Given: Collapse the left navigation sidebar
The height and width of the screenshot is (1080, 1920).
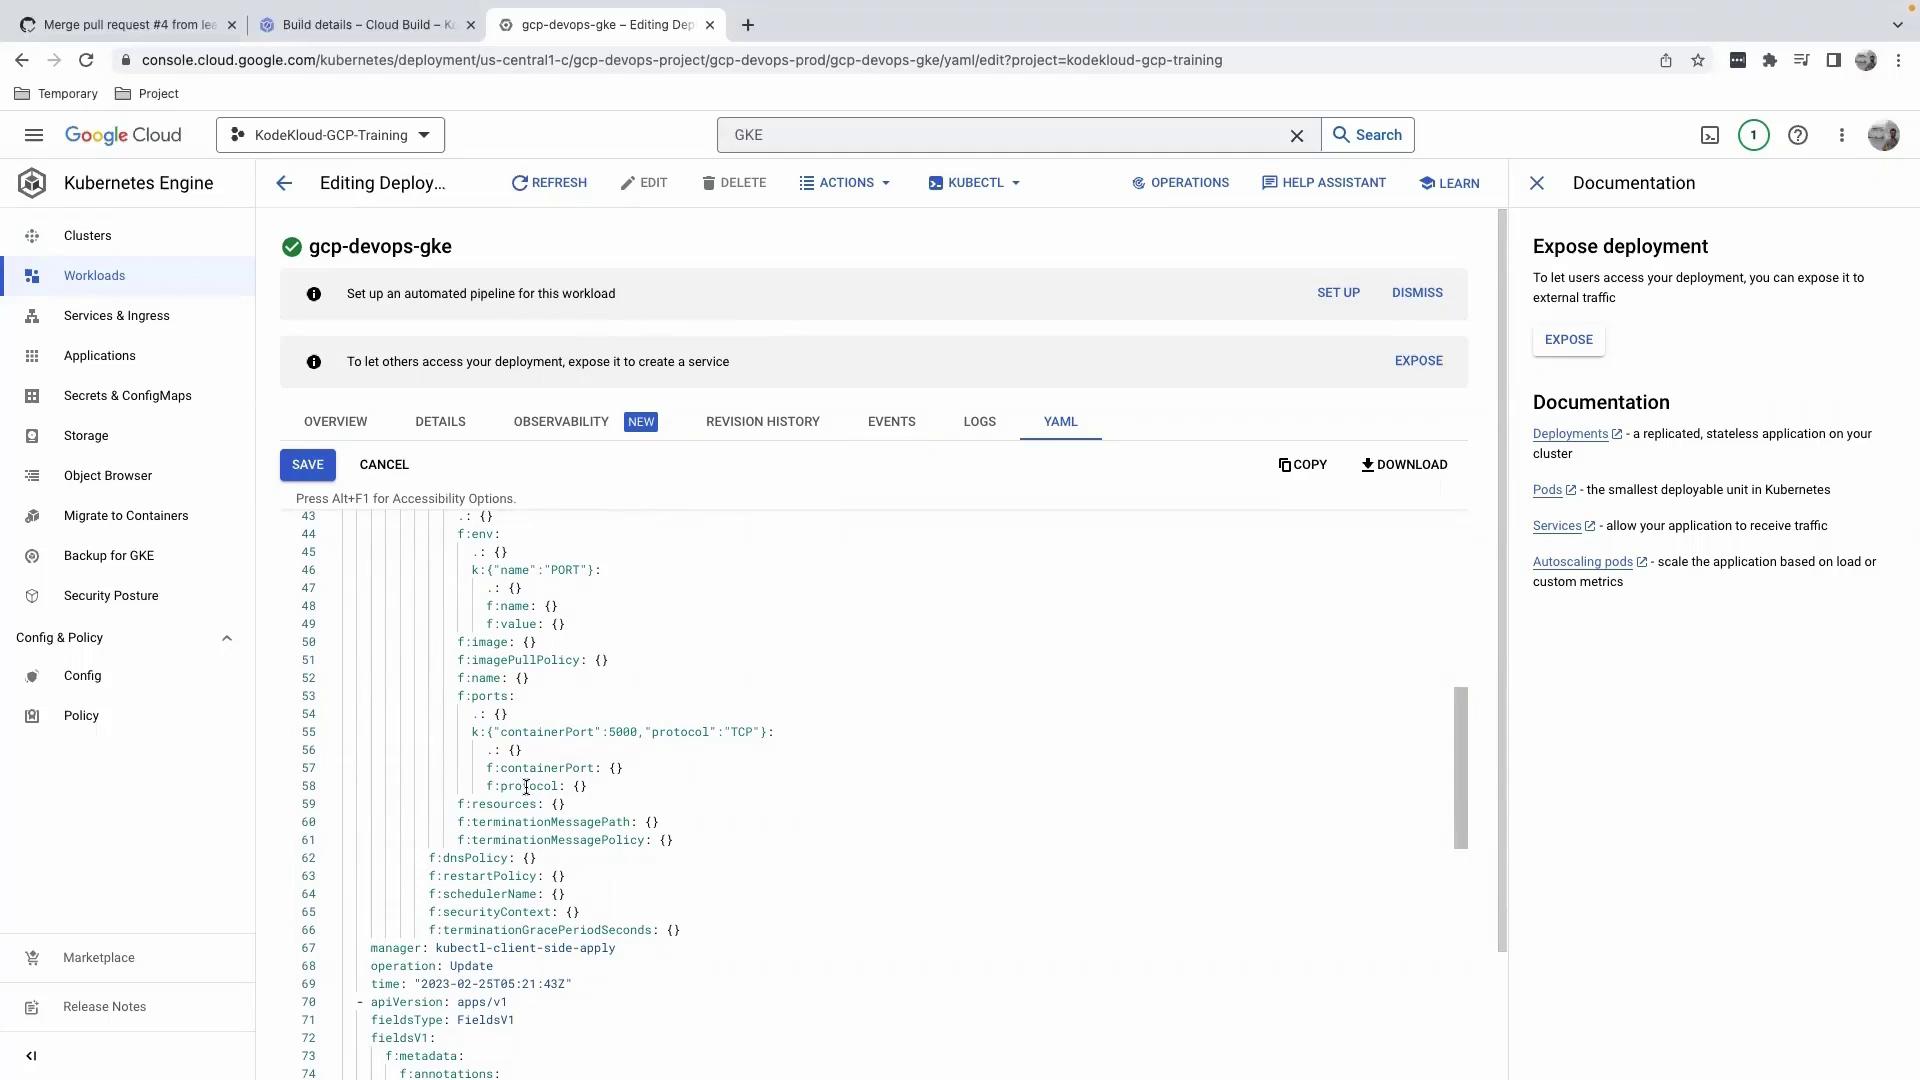Looking at the screenshot, I should 31,1056.
